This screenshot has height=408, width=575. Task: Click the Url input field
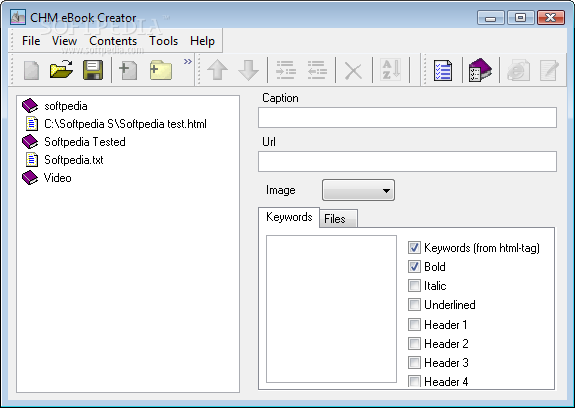click(407, 161)
